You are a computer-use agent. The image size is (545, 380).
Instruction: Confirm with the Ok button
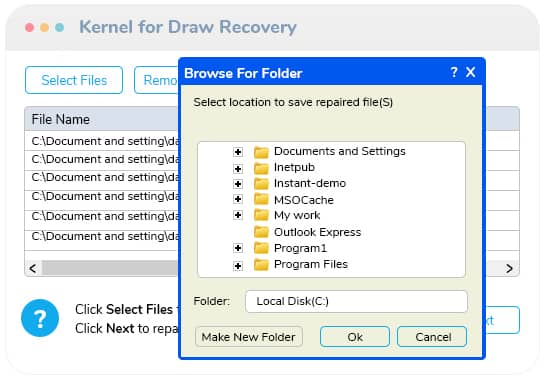(355, 337)
